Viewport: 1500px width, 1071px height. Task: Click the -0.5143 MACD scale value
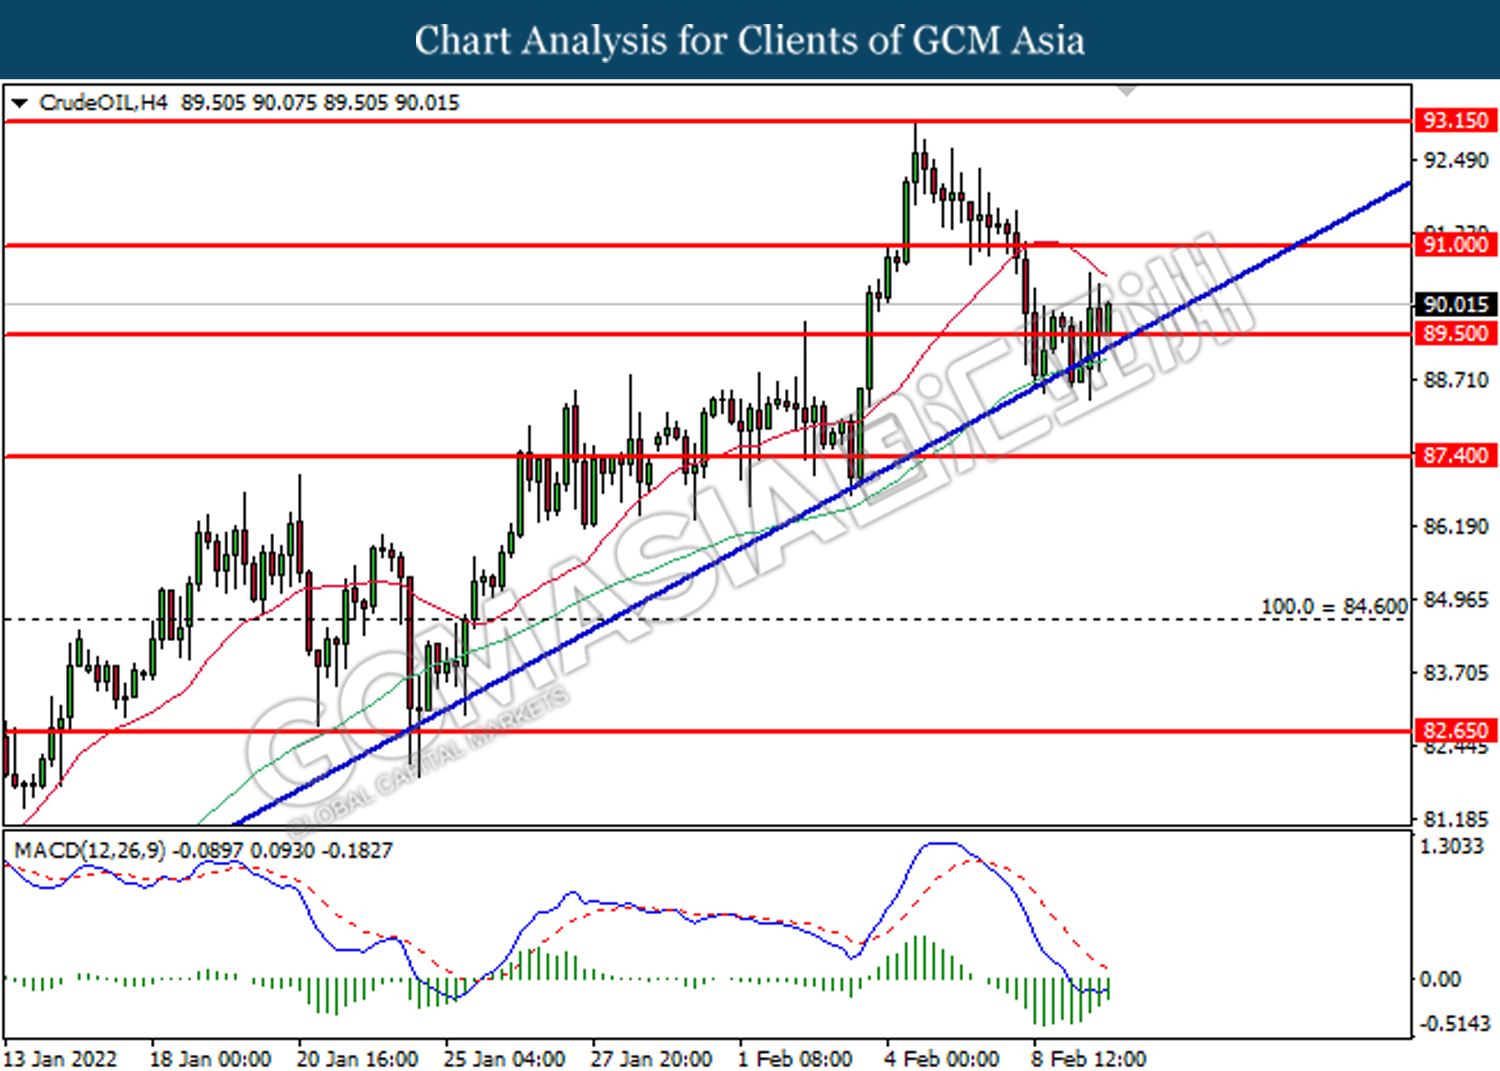point(1455,1023)
